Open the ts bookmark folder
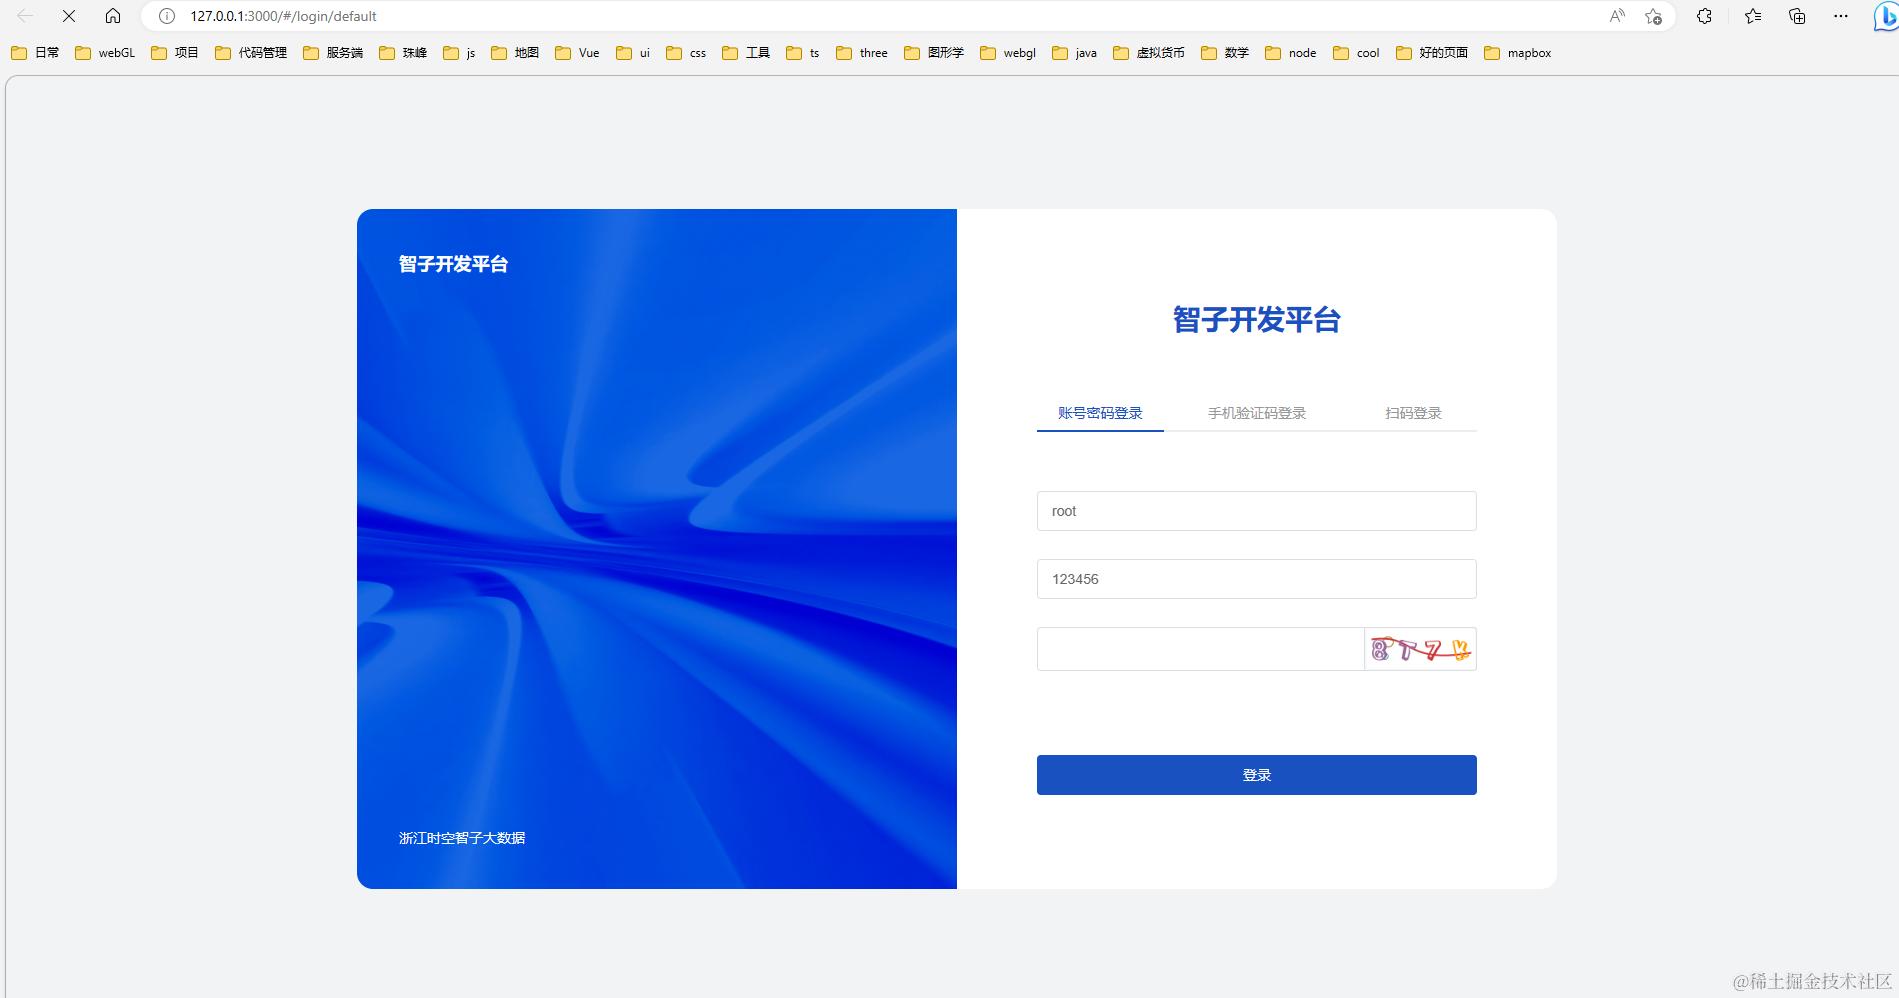The height and width of the screenshot is (998, 1899). [x=803, y=53]
